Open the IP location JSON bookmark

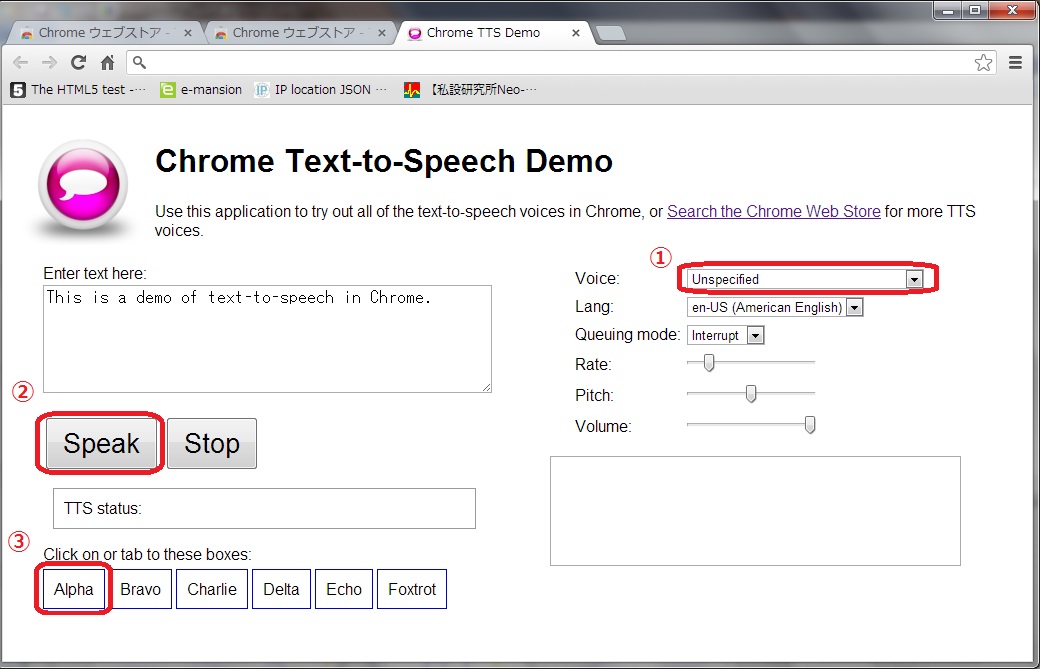(x=320, y=90)
